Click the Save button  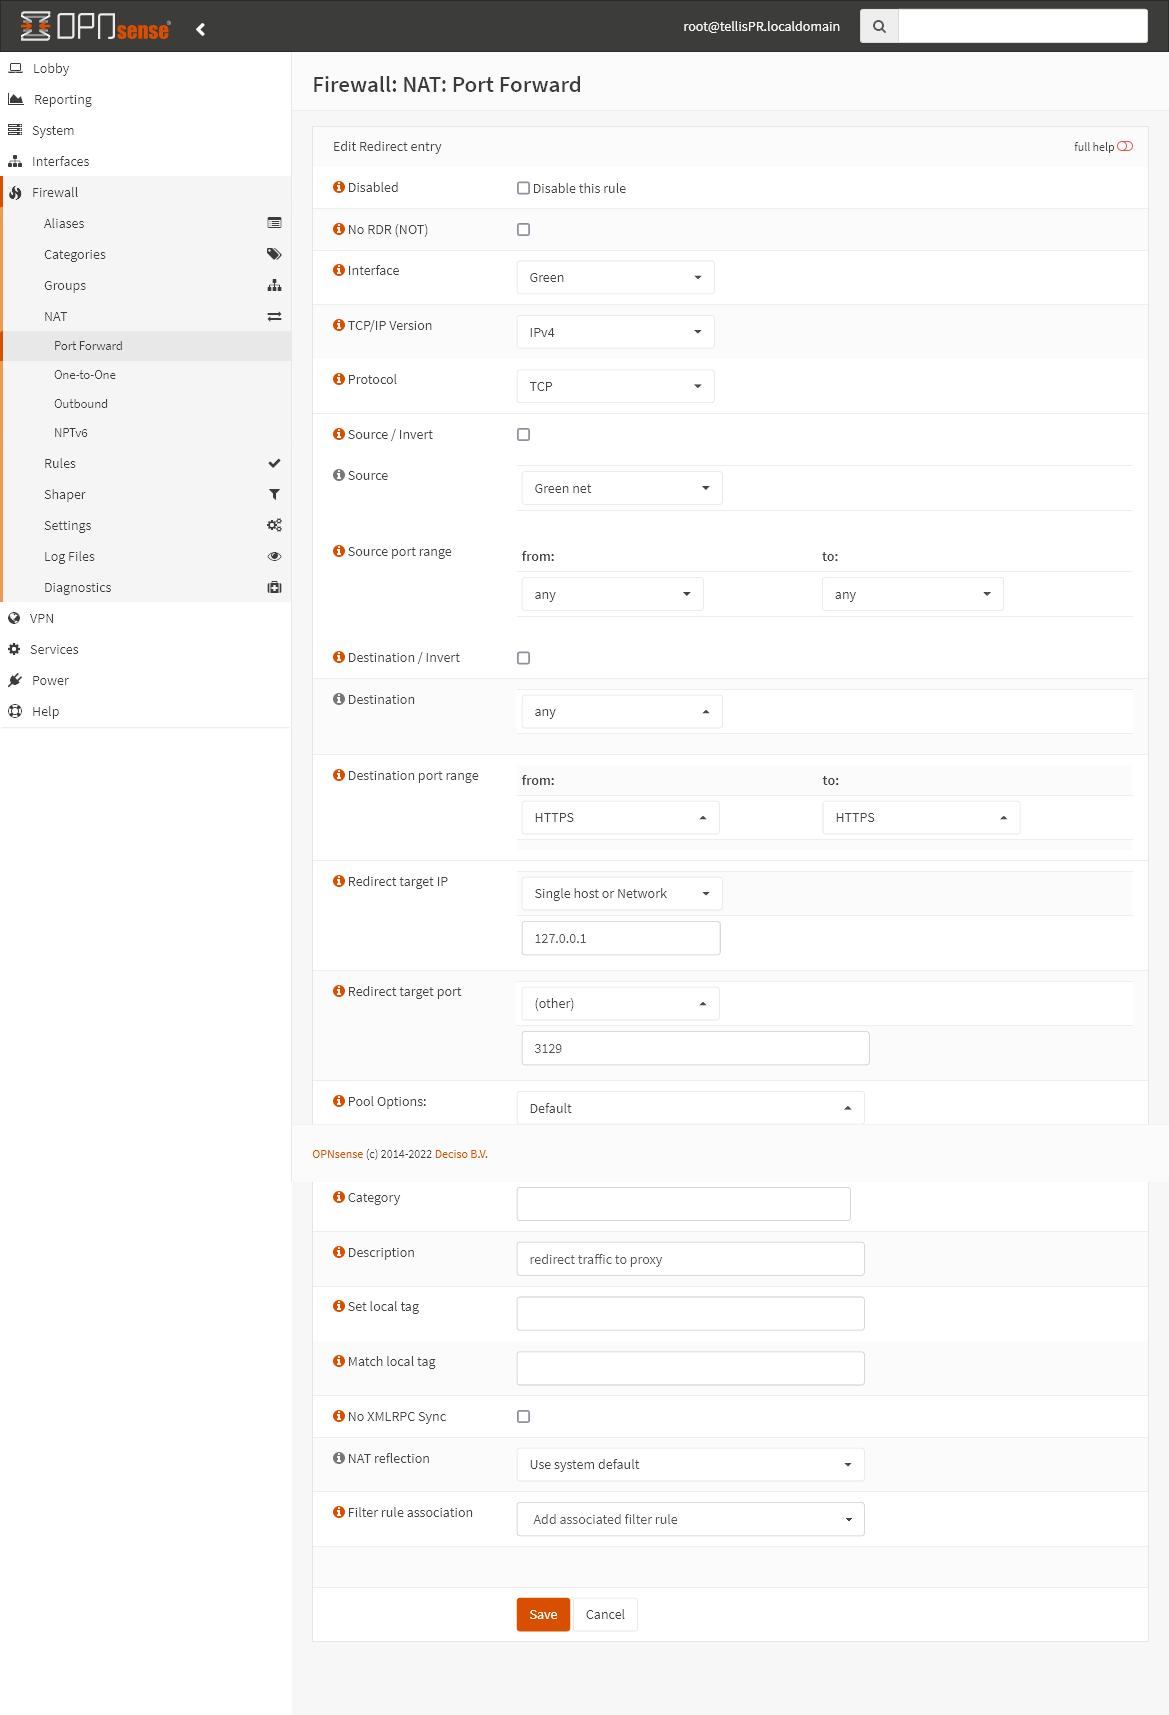tap(543, 1614)
